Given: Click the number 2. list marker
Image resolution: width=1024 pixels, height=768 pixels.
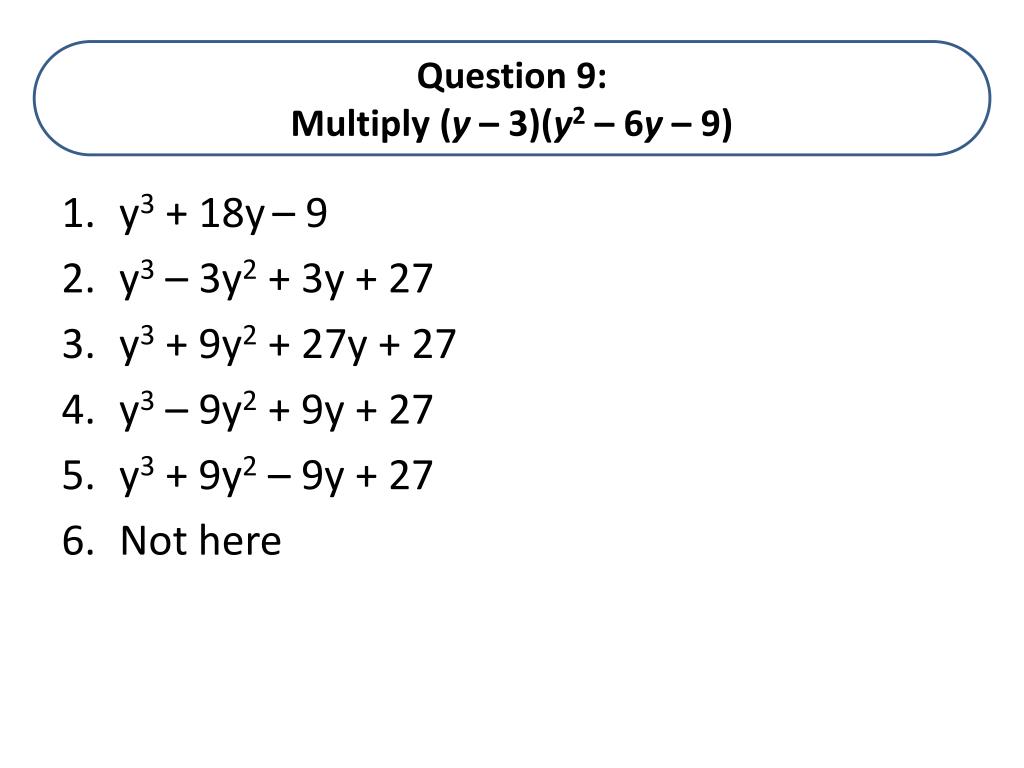Looking at the screenshot, I should 78,280.
